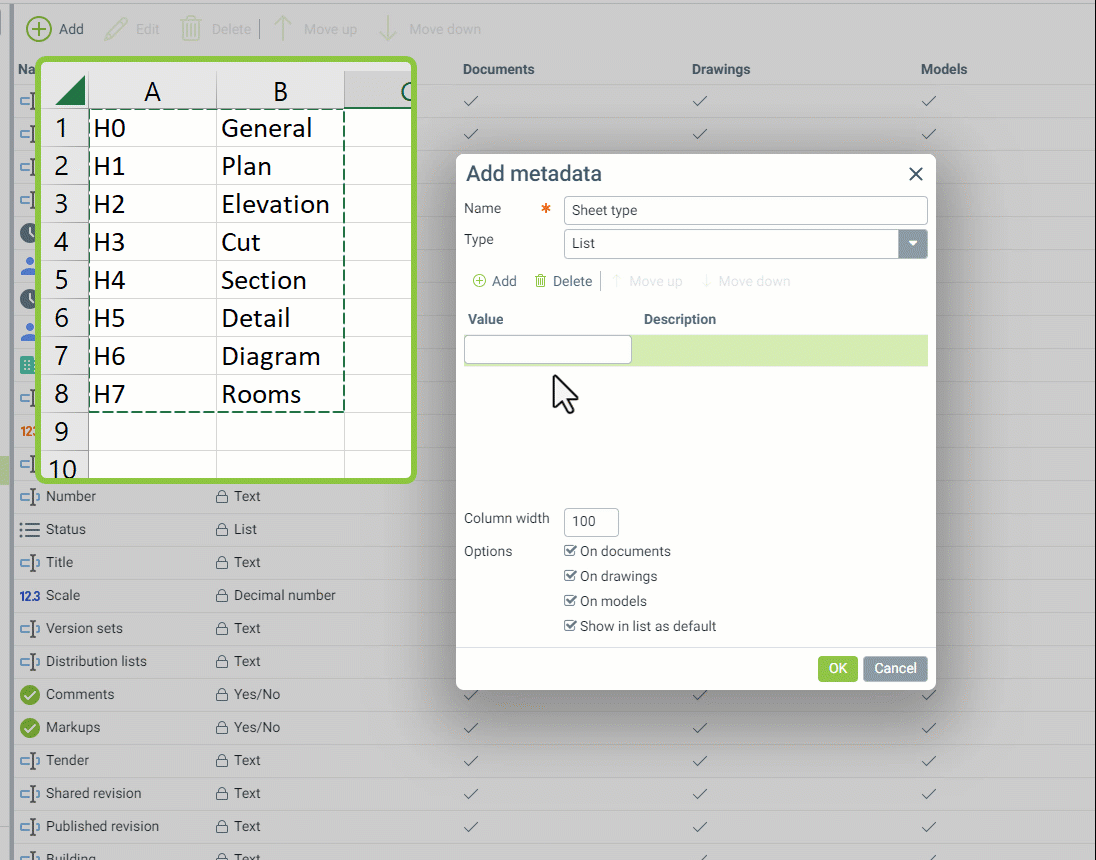
Task: Click the decimal number icon beside Scale
Action: (x=29, y=596)
